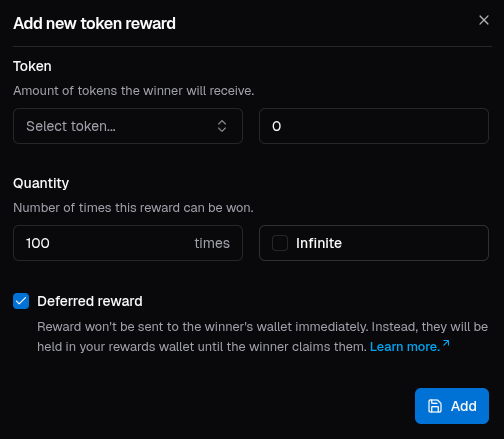Click the 'Add new token reward' dialog title

(x=94, y=23)
